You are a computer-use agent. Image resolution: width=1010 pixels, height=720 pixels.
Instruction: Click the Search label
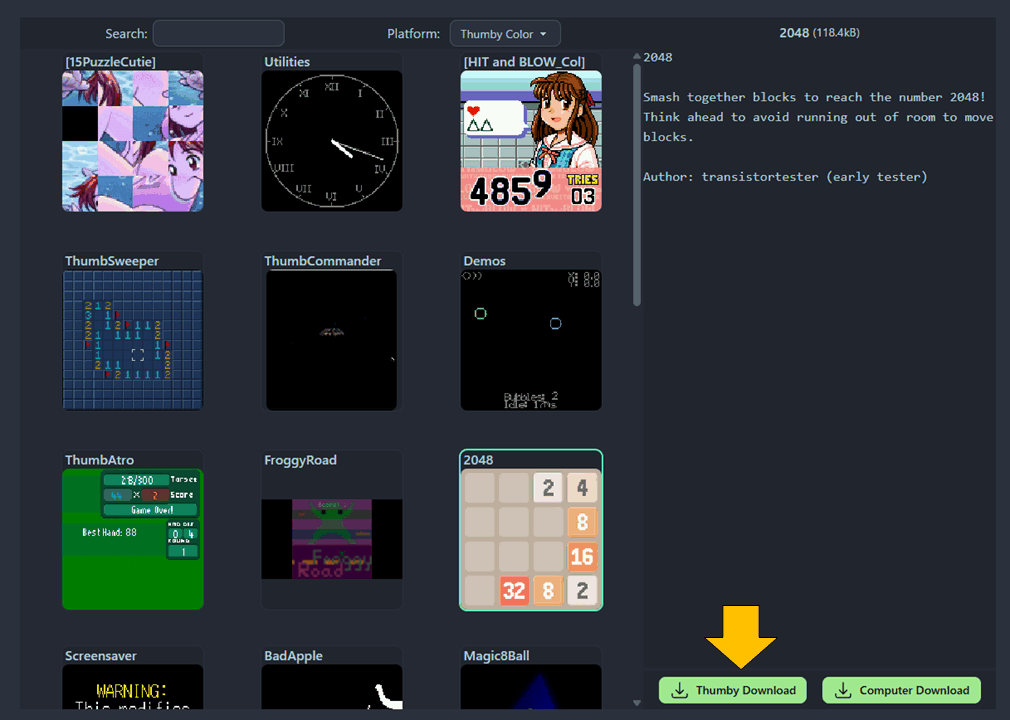tap(126, 33)
